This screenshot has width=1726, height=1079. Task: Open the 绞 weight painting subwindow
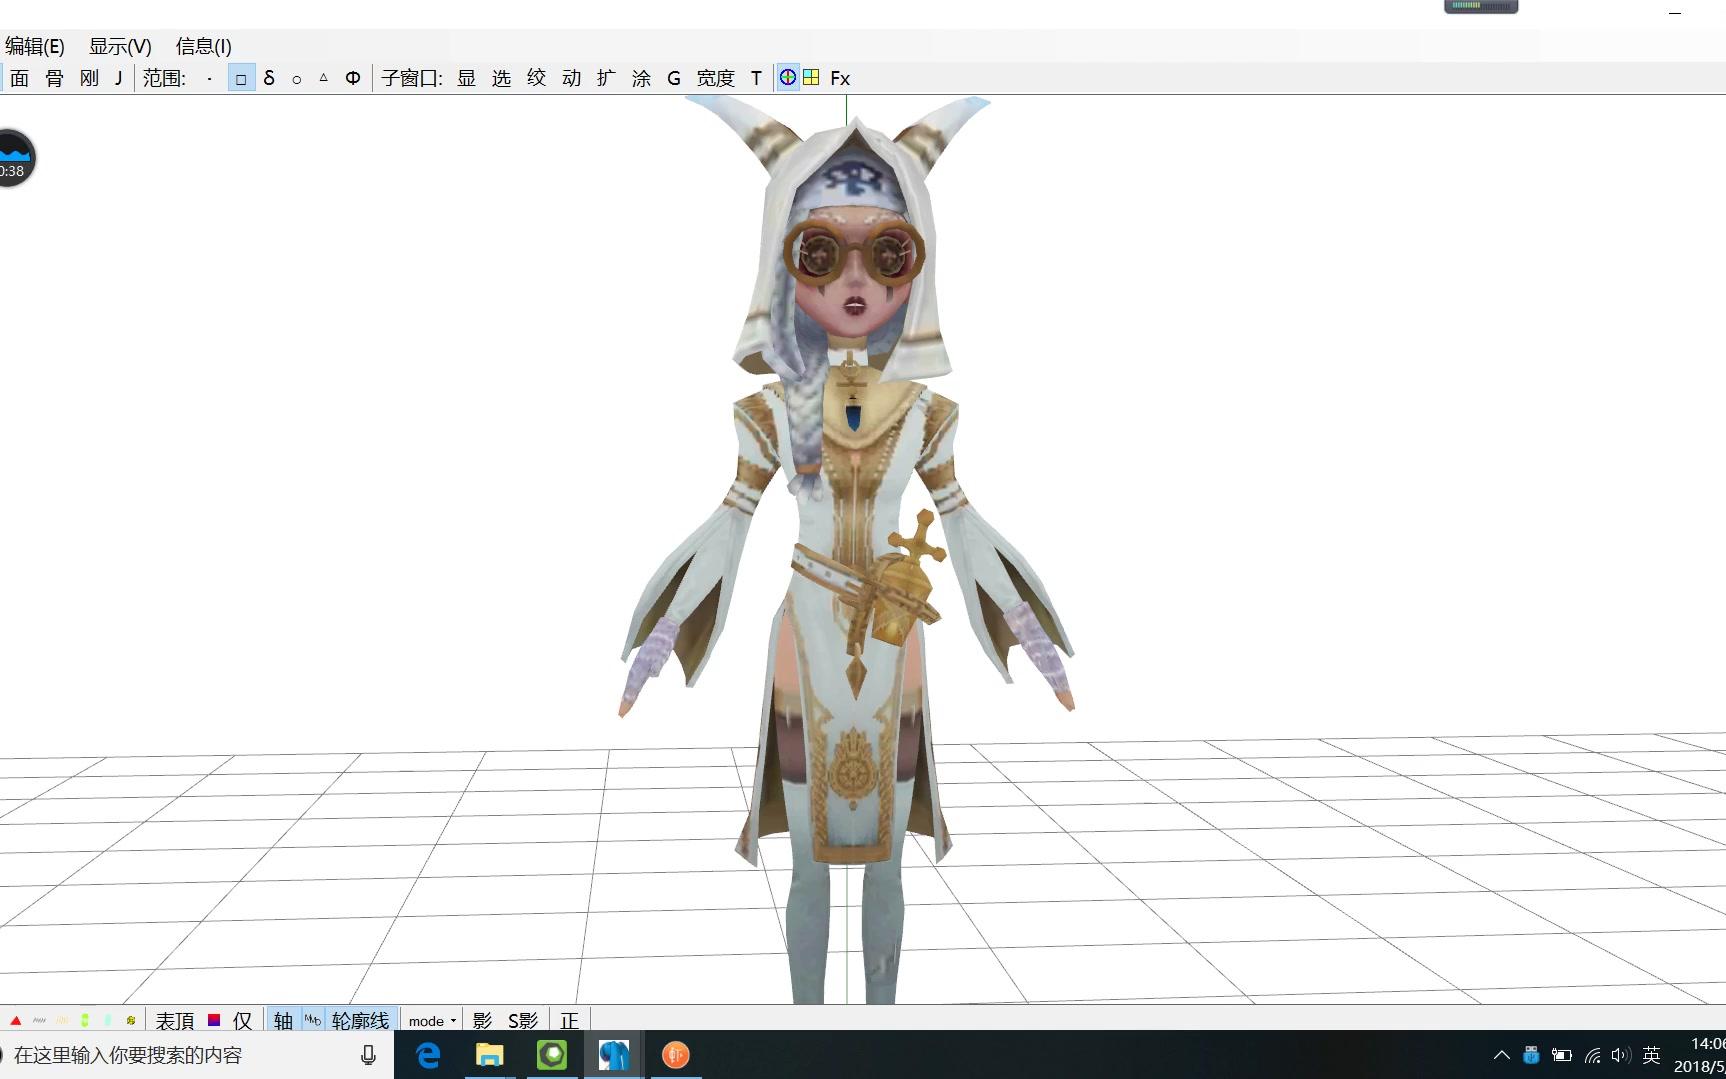click(536, 77)
